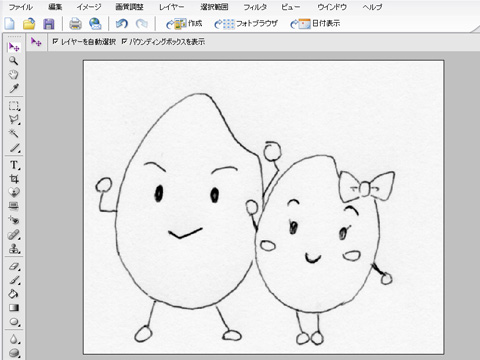Select the Red Eye Removal tool
The height and width of the screenshot is (360, 480).
point(14,220)
